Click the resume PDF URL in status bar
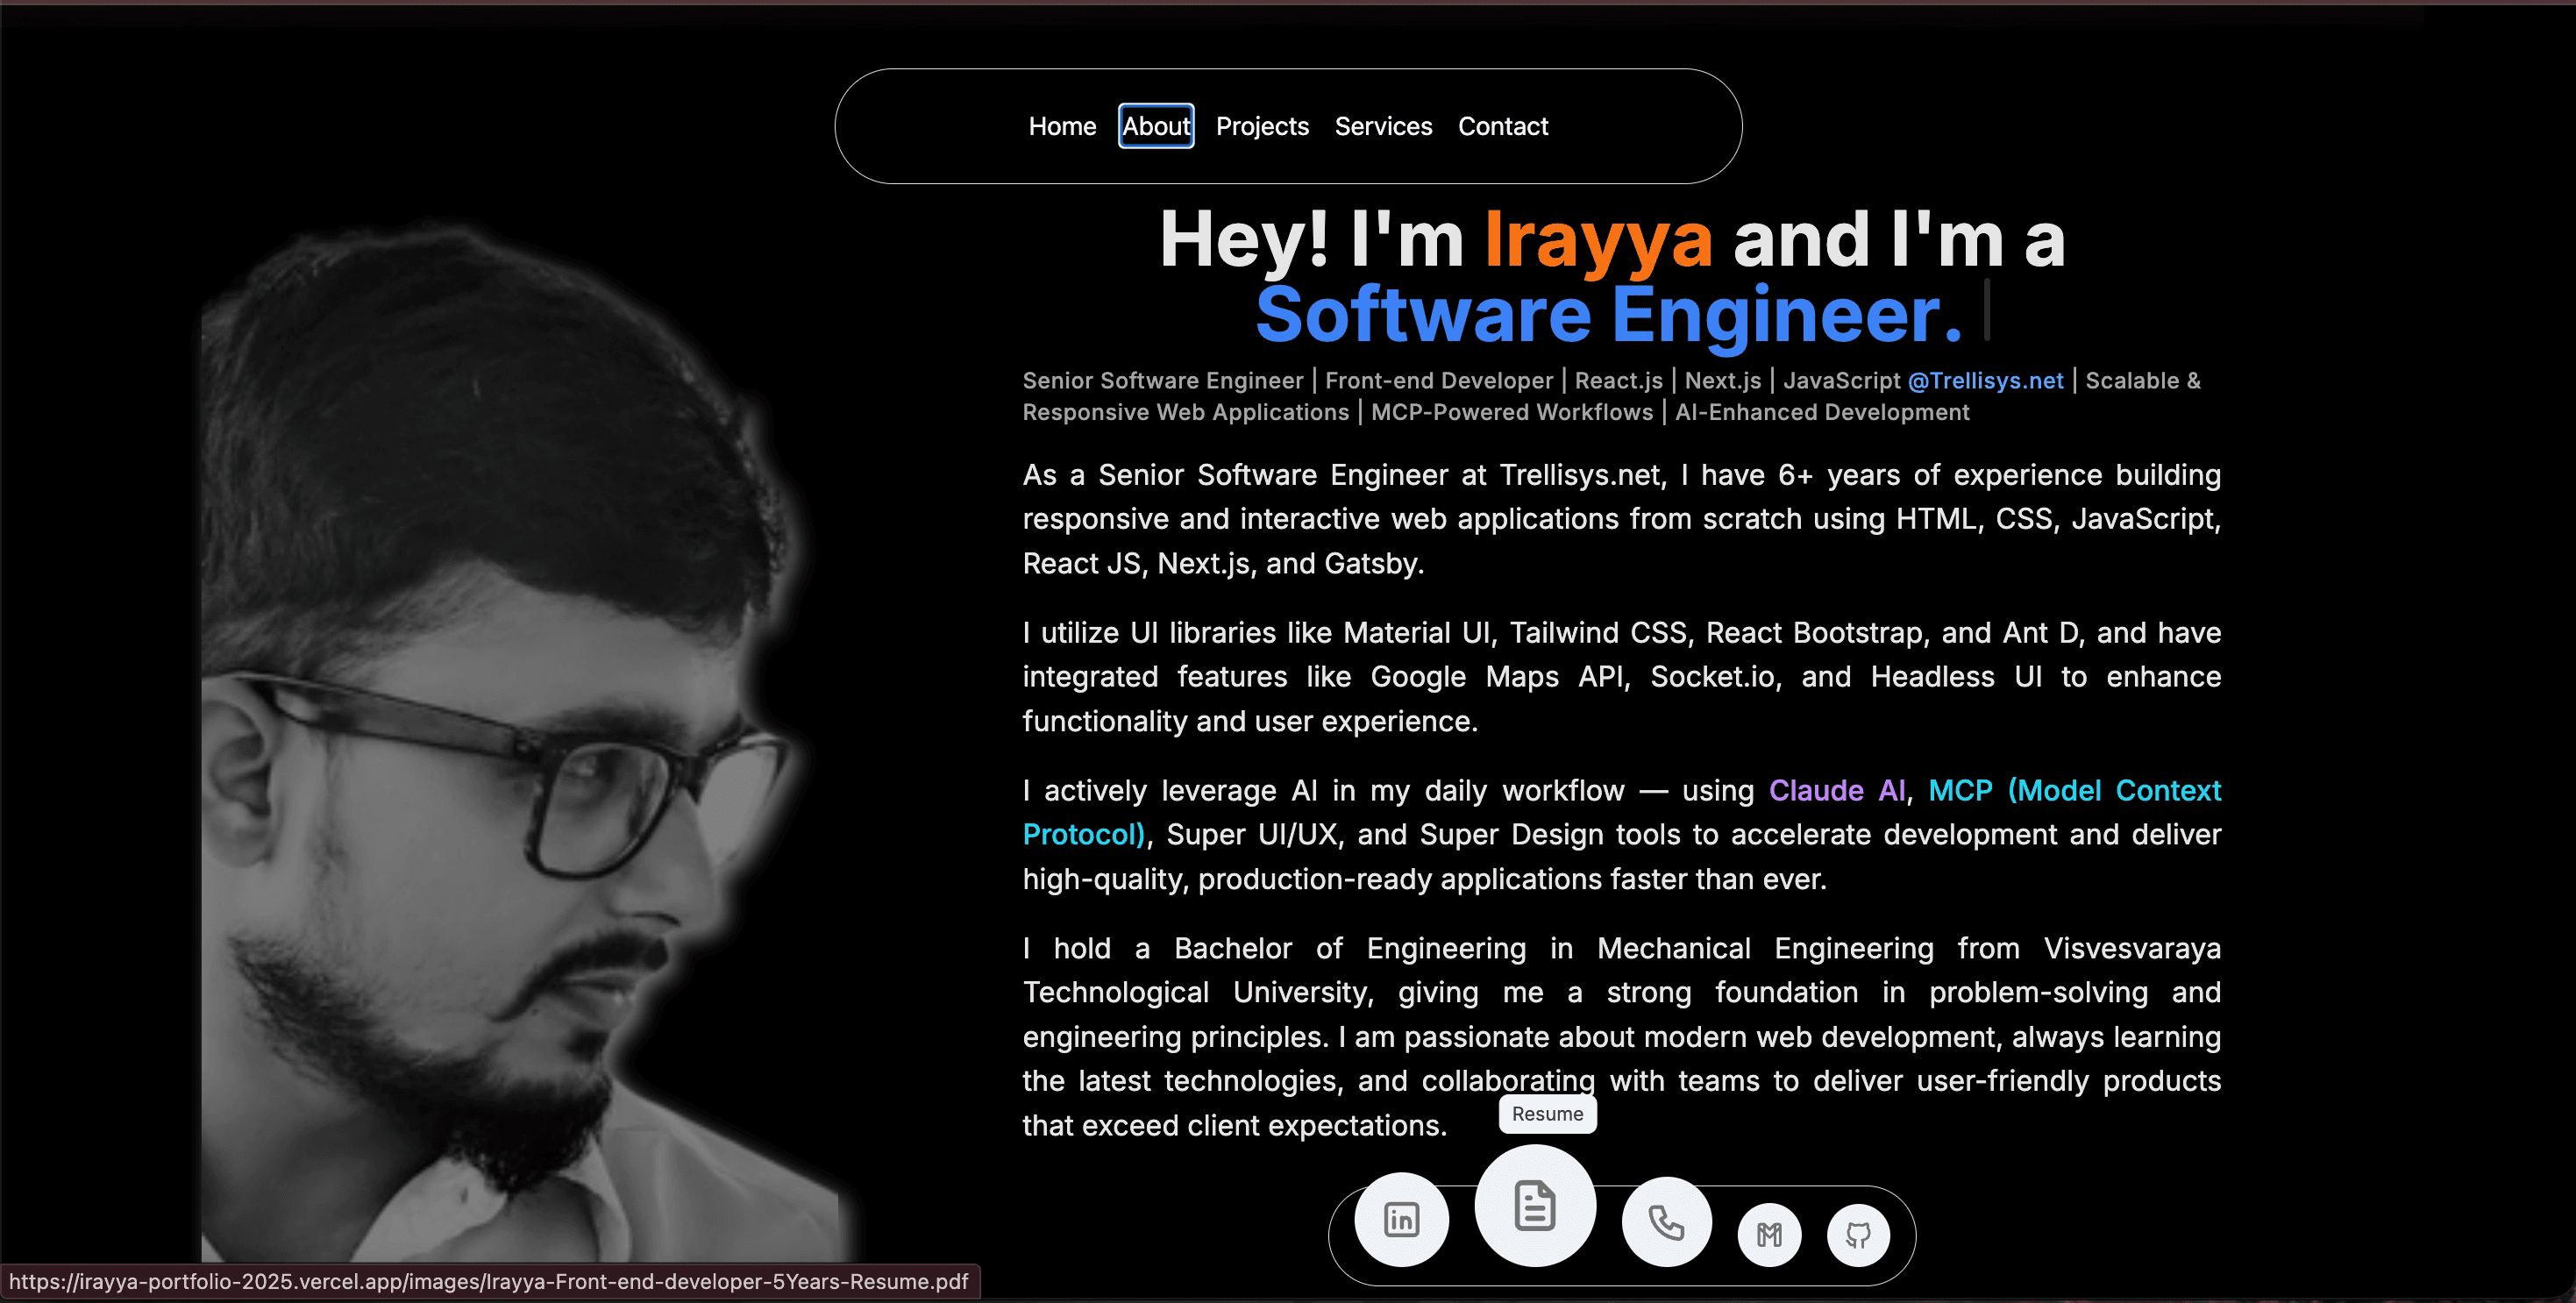Screen dimensions: 2576x1303 click(x=489, y=1282)
